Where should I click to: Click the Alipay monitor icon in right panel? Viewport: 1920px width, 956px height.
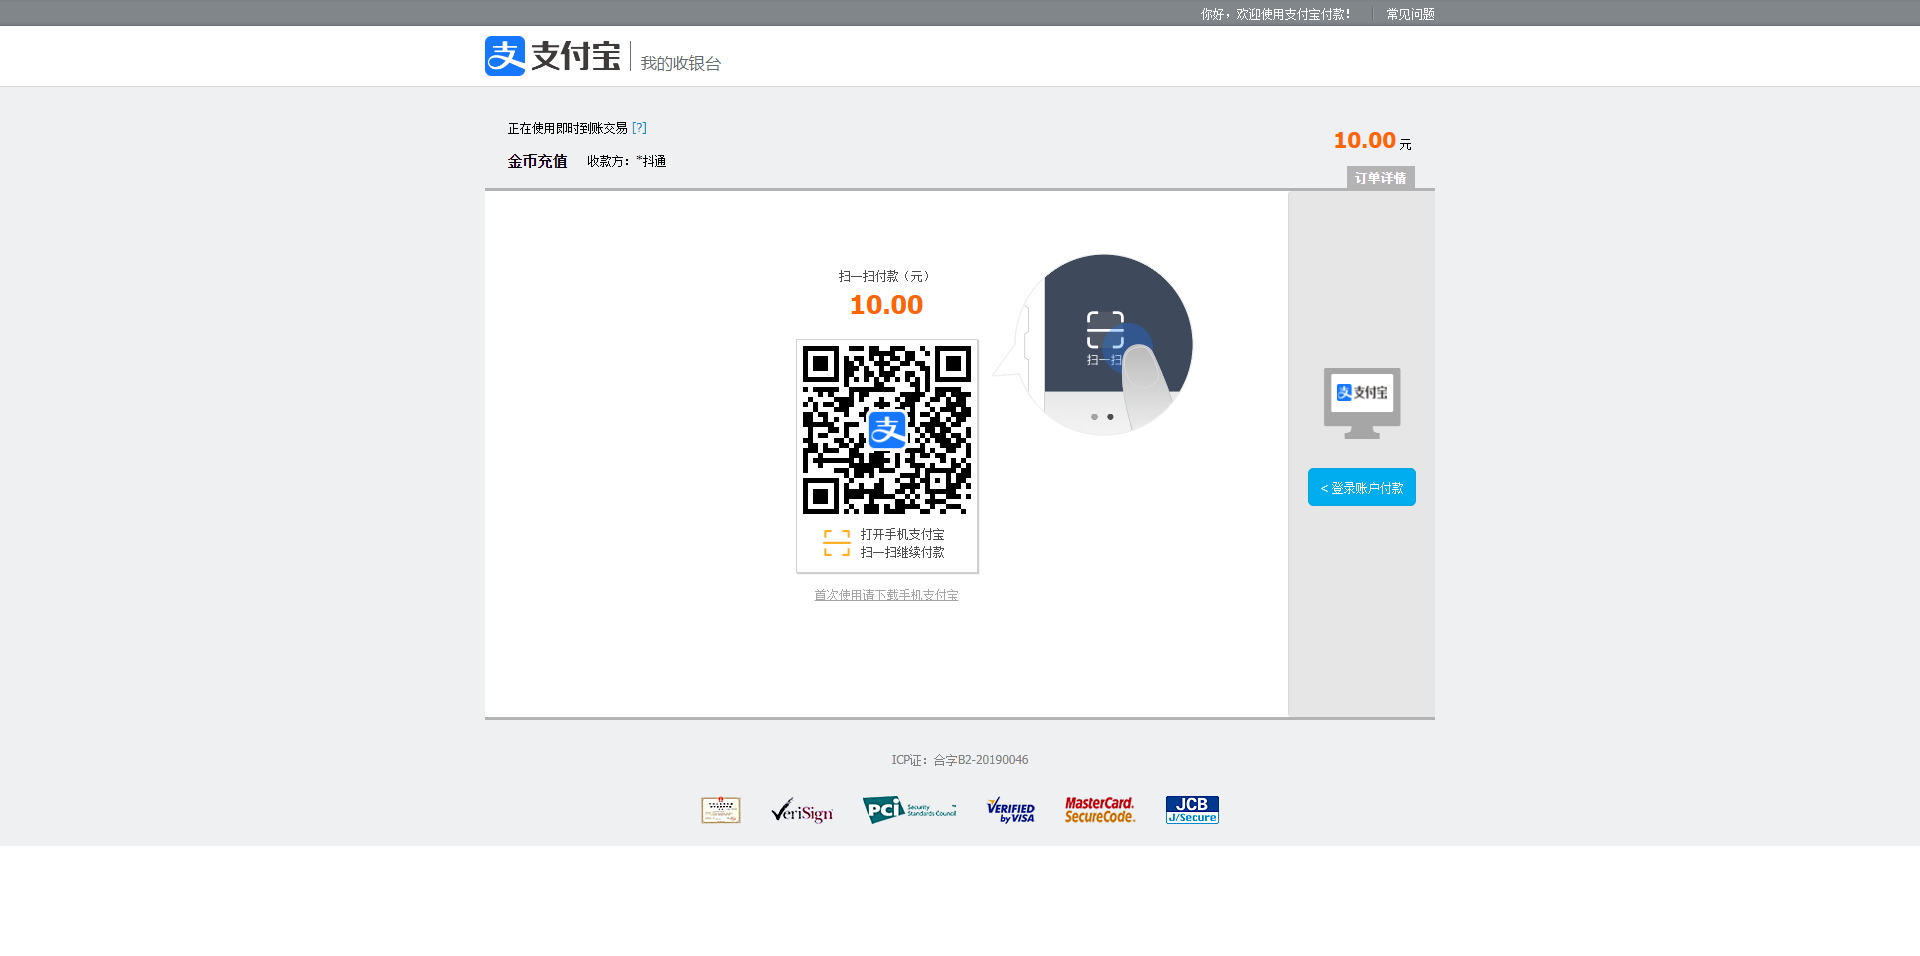pyautogui.click(x=1362, y=402)
